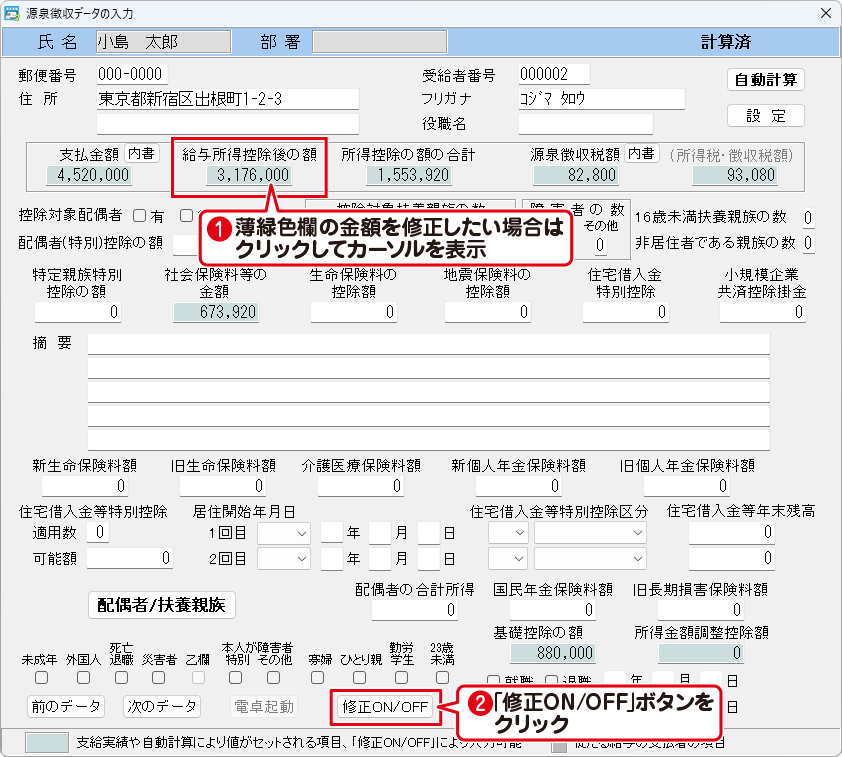Image resolution: width=842 pixels, height=757 pixels.
Task: Click the 給与所得控除後の額 amount field
Action: coord(248,176)
